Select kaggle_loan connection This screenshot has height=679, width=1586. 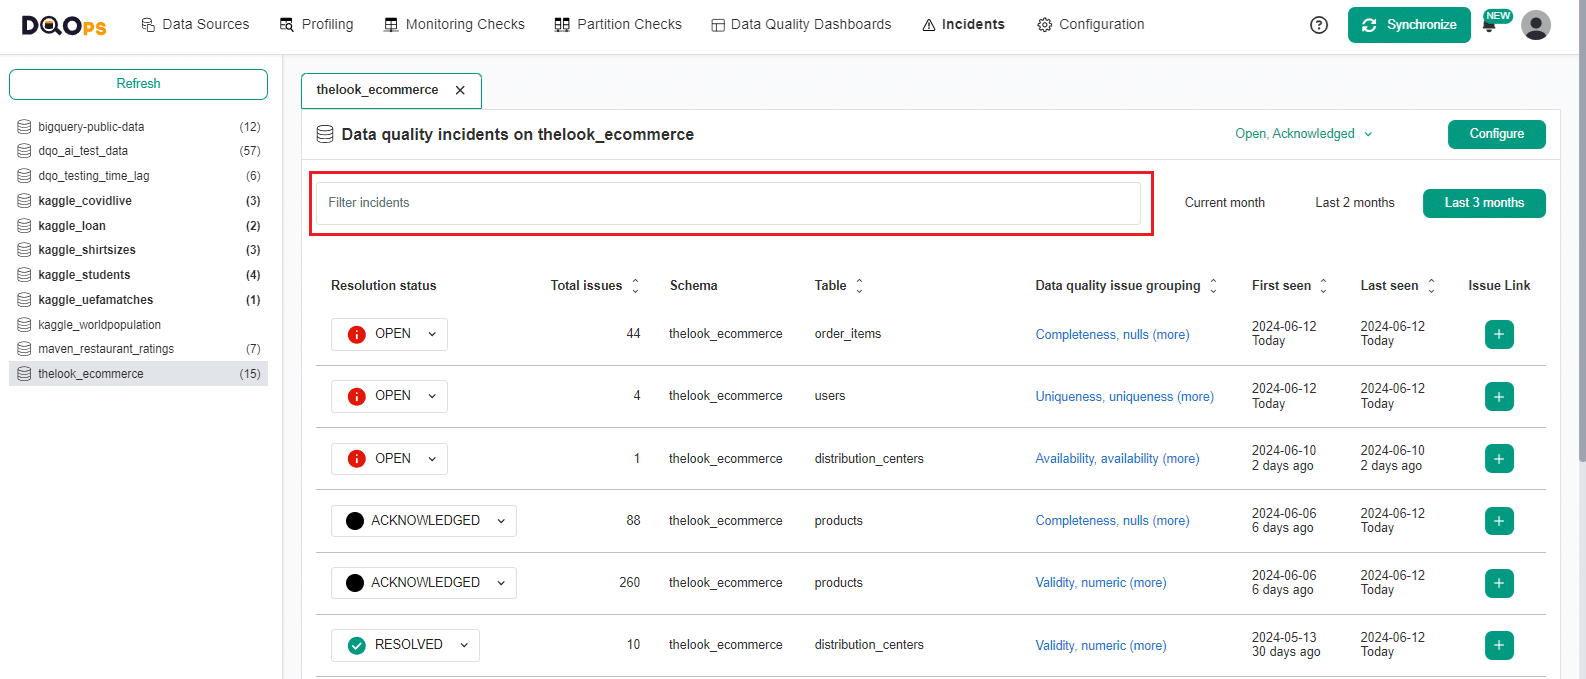click(138, 226)
